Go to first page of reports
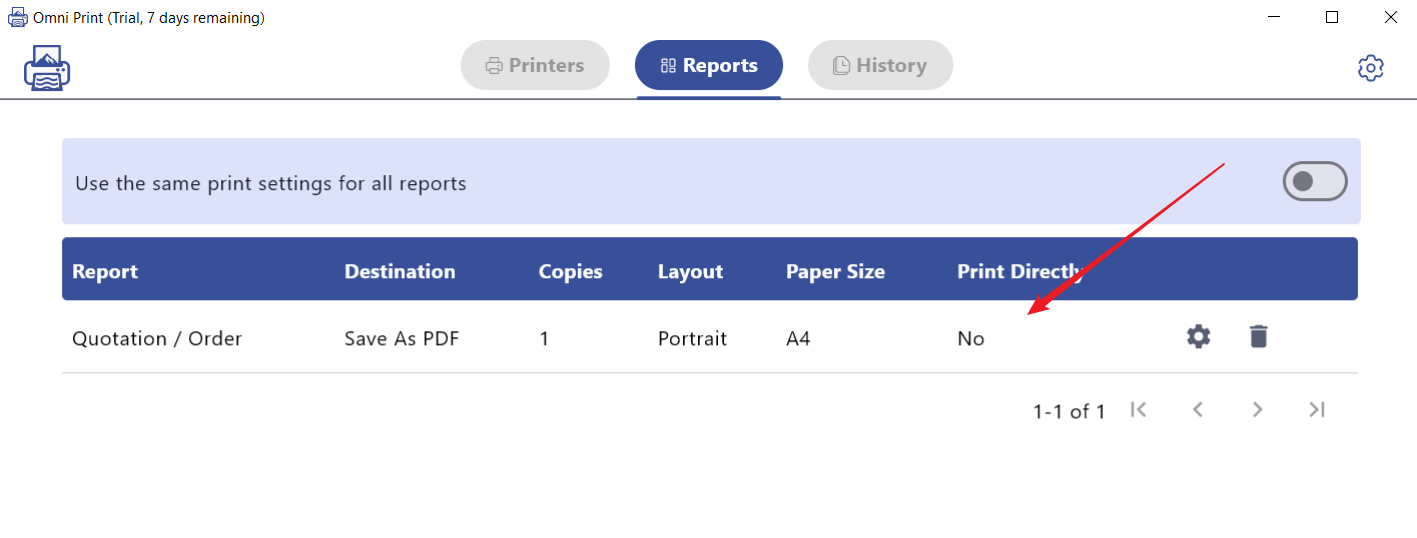The height and width of the screenshot is (538, 1417). click(1138, 409)
